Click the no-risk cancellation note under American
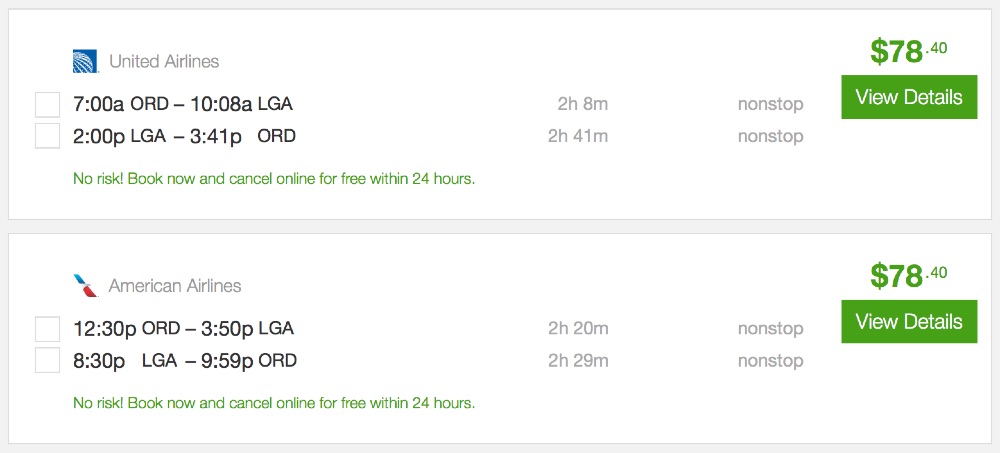Image resolution: width=1000 pixels, height=453 pixels. [274, 404]
